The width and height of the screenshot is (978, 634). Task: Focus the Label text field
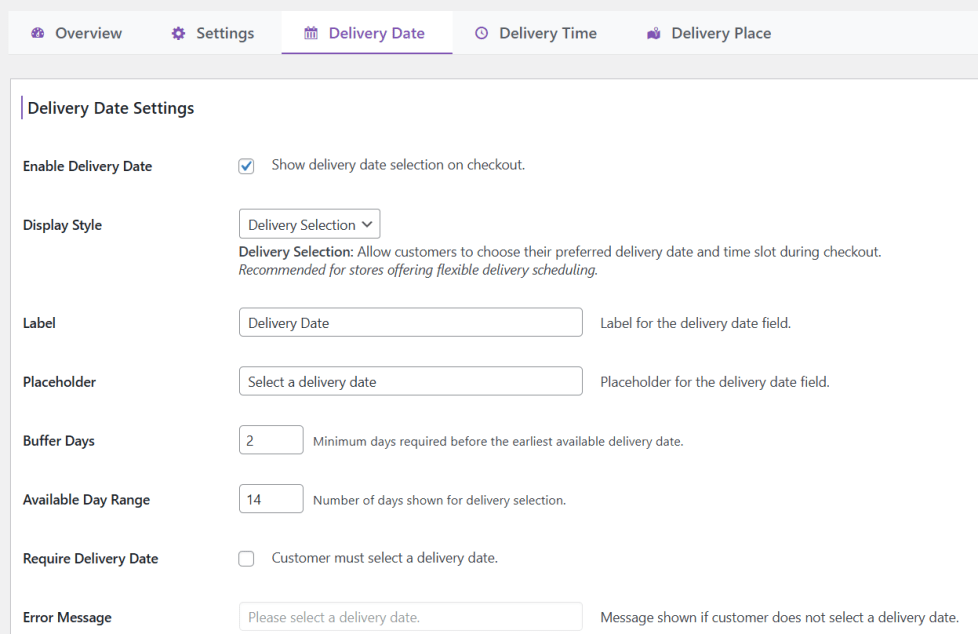[x=410, y=323]
